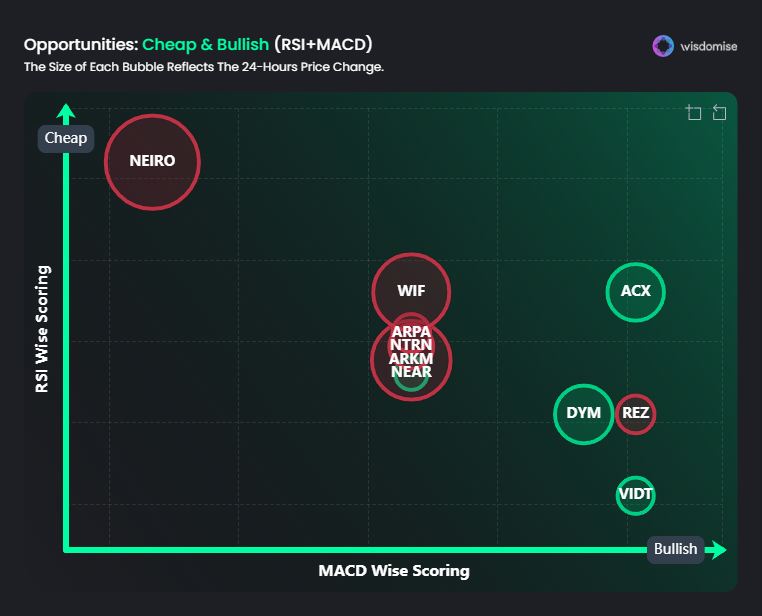This screenshot has height=616, width=762.
Task: Click the zoom area select icon
Action: click(693, 112)
